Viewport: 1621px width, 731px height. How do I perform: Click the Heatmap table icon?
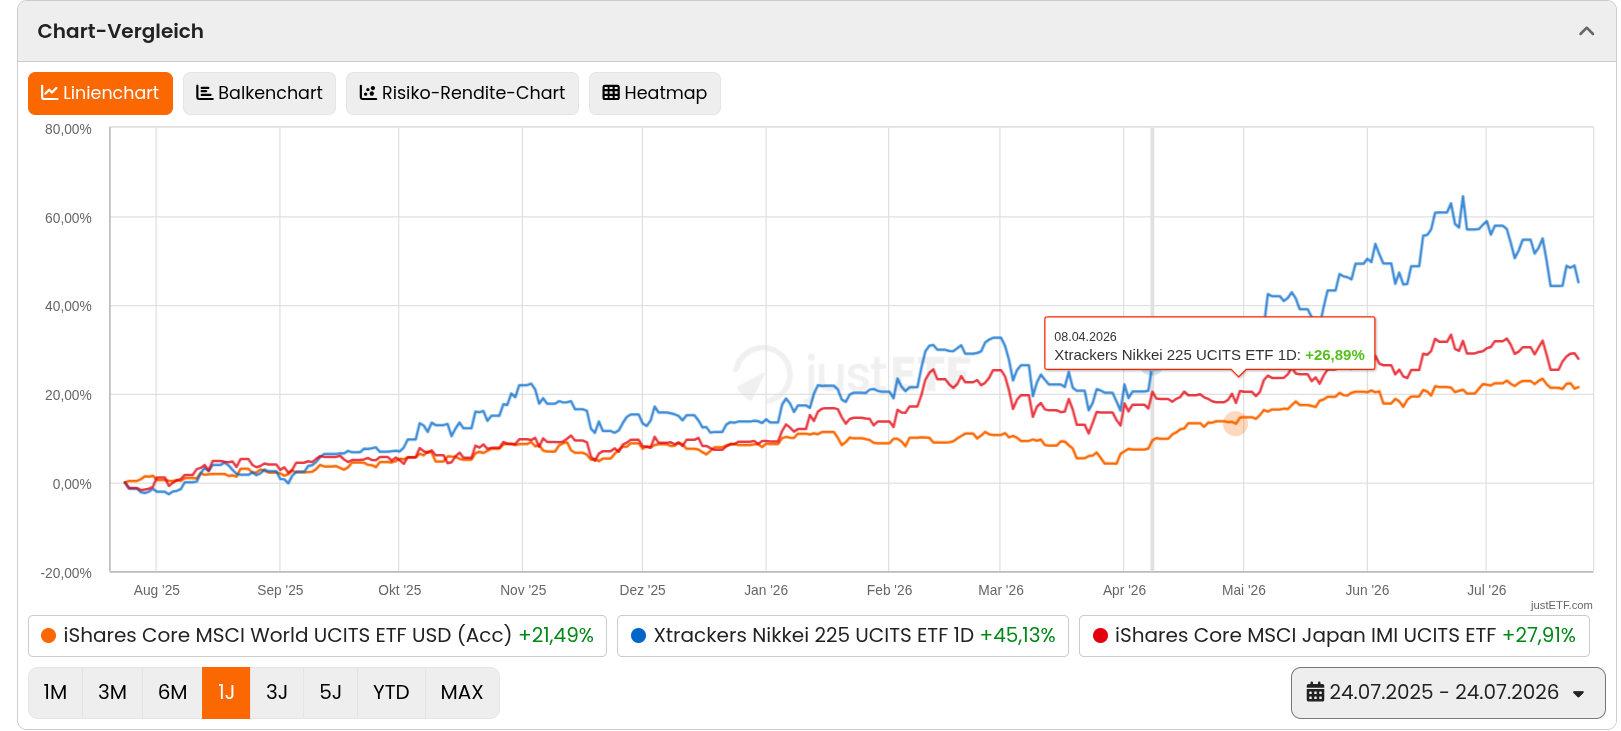click(x=611, y=93)
